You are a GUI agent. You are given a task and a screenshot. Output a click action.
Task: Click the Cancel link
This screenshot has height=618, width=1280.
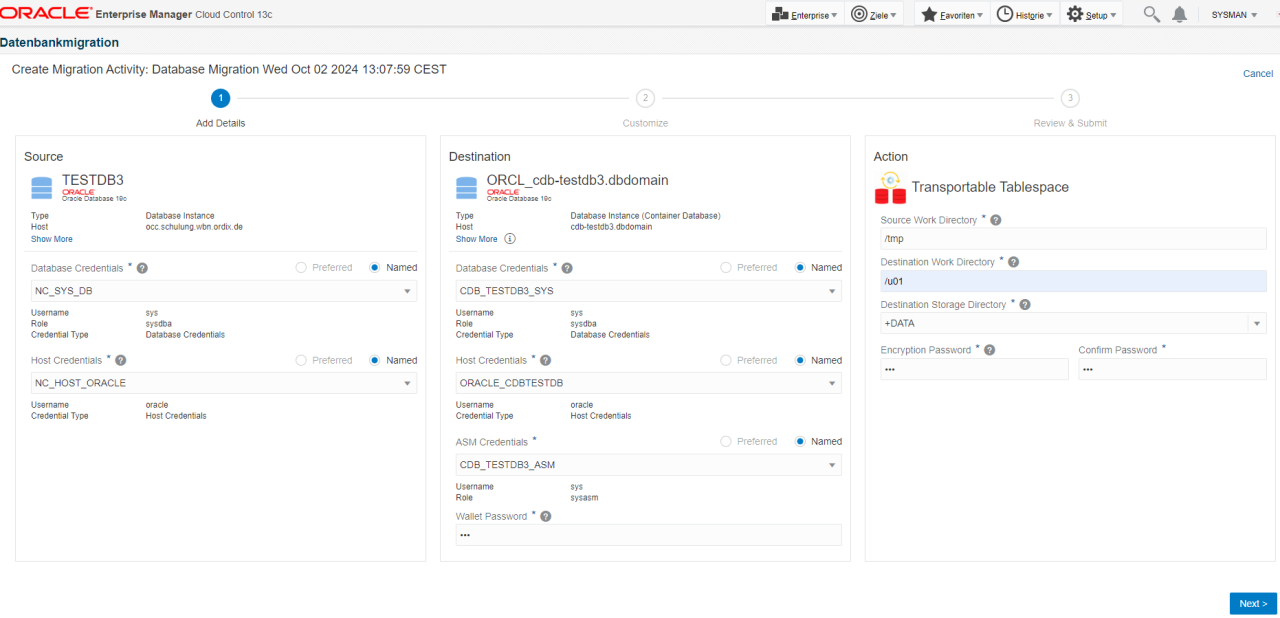point(1257,74)
